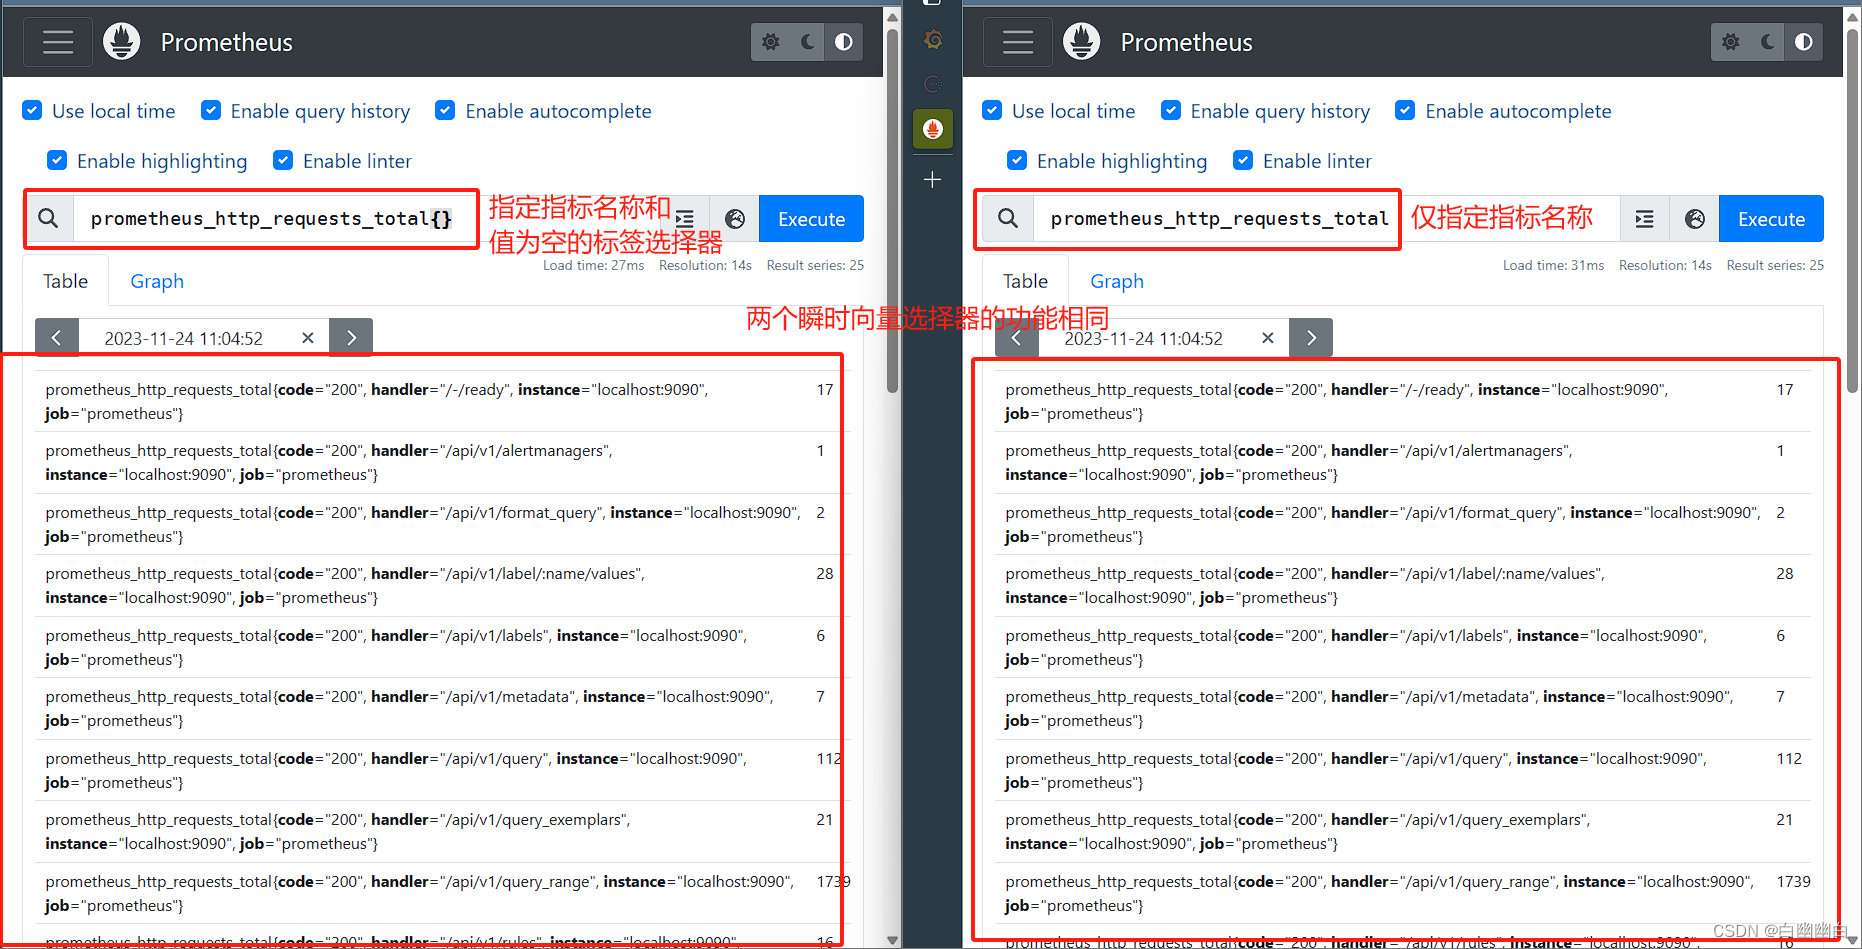Click the /api/v1/alertmanagers row in the right window

click(1402, 462)
